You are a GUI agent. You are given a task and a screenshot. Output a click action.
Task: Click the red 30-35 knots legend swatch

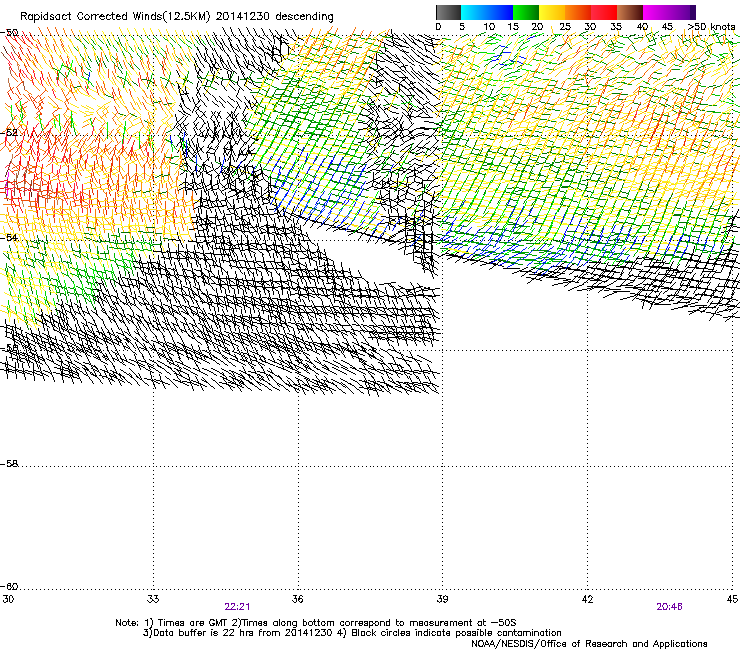point(604,12)
